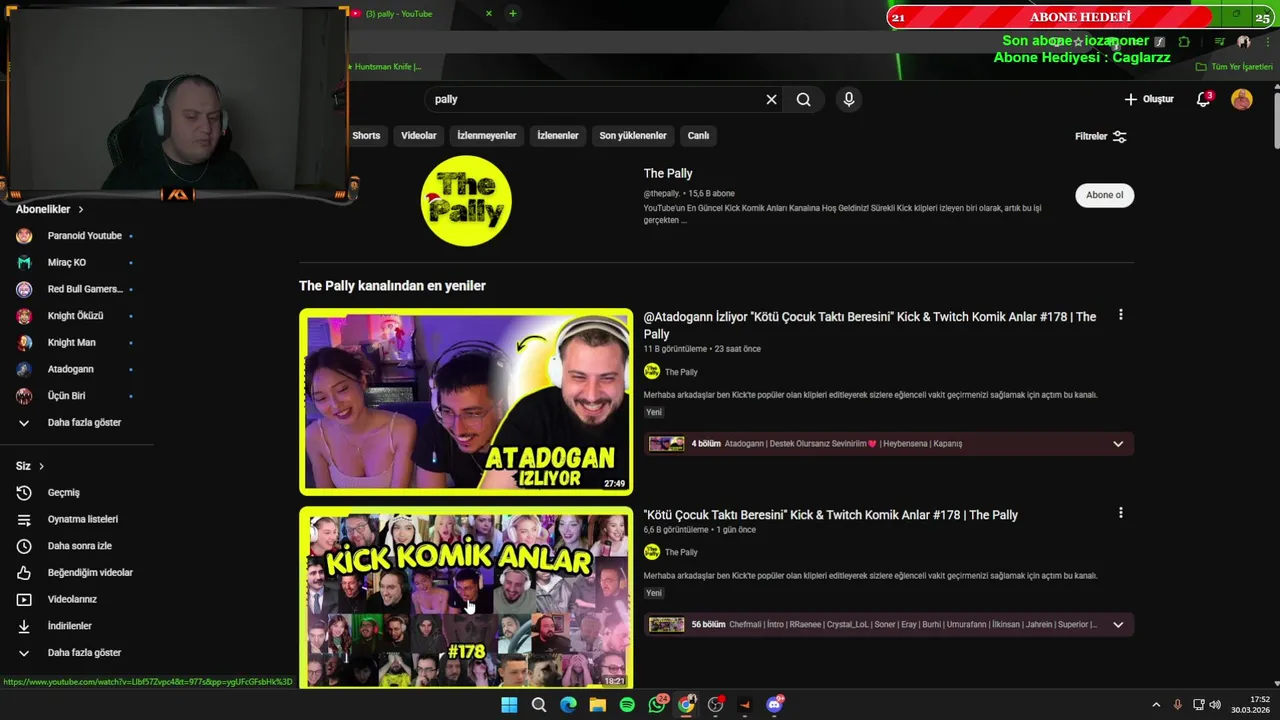Open the @Atadogann İzliyor video title

(870, 325)
